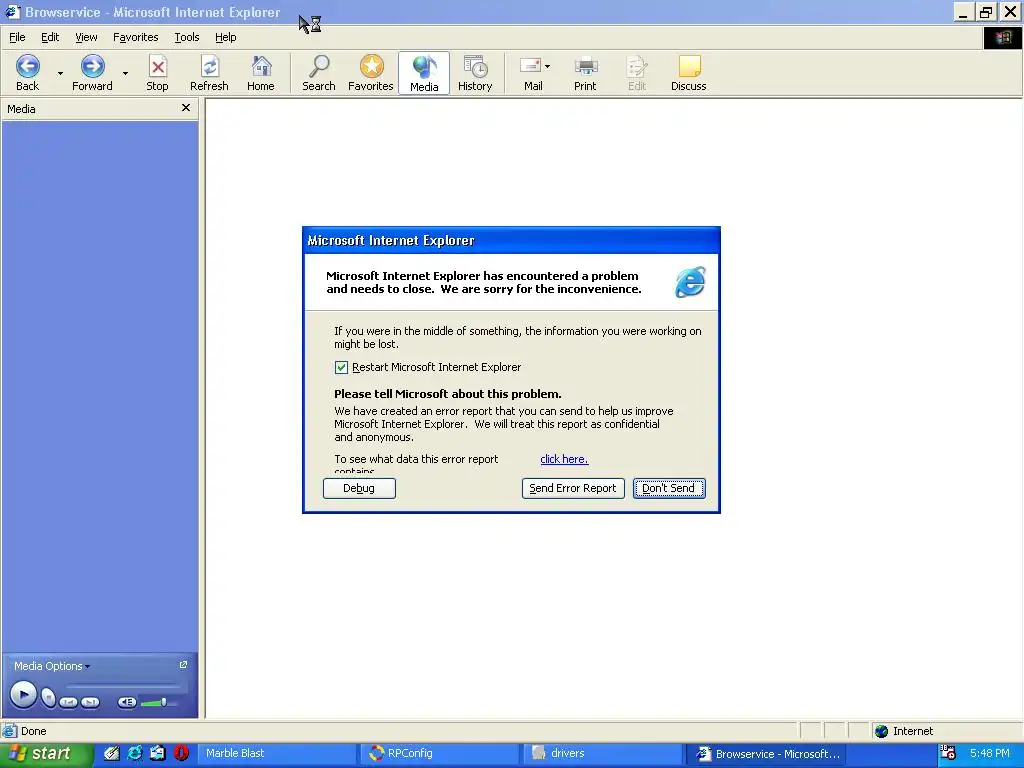Stop page loading with the Stop icon

click(x=157, y=67)
